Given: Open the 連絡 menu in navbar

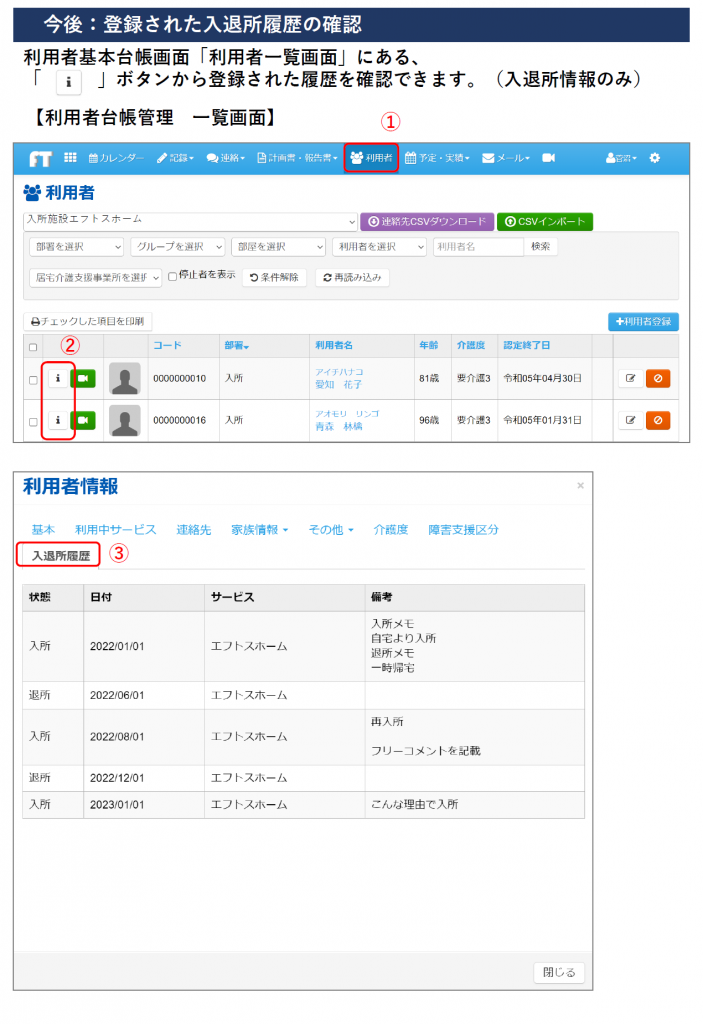Looking at the screenshot, I should 225,158.
